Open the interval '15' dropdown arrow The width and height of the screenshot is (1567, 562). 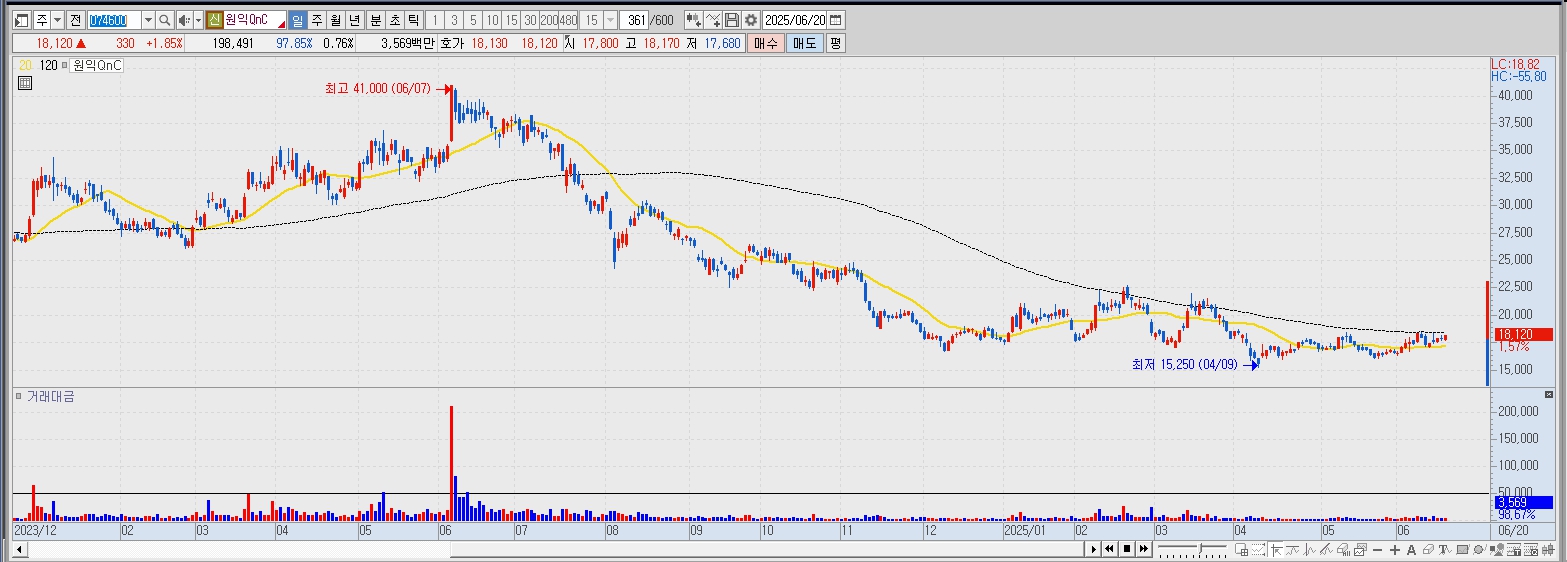click(x=610, y=20)
